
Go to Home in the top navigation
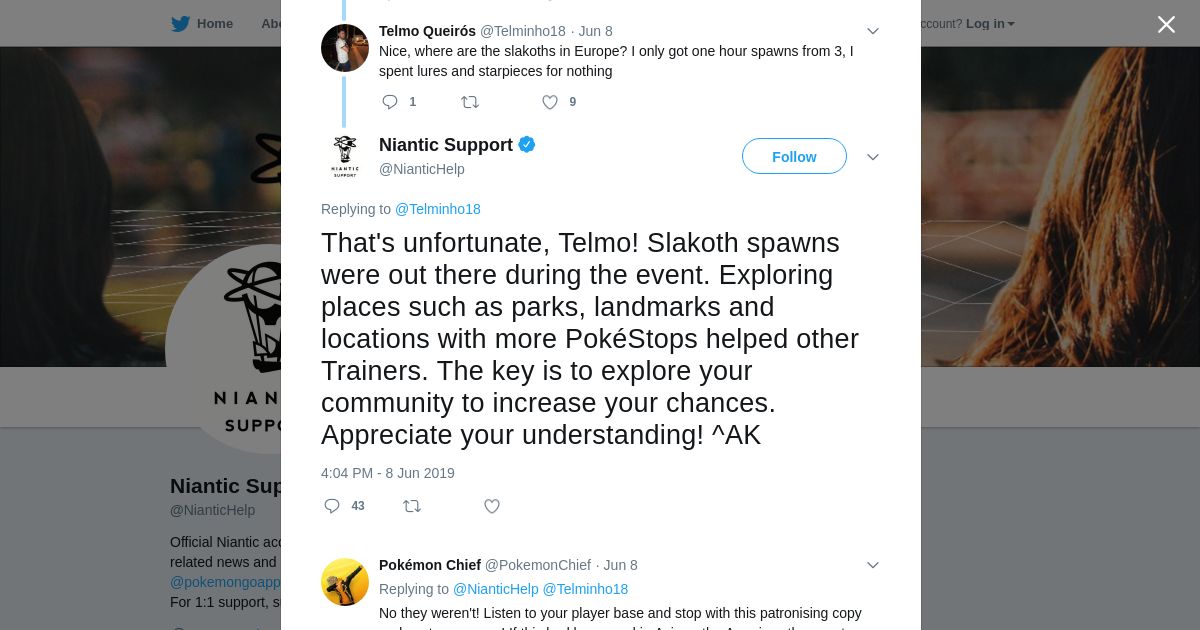tap(215, 24)
